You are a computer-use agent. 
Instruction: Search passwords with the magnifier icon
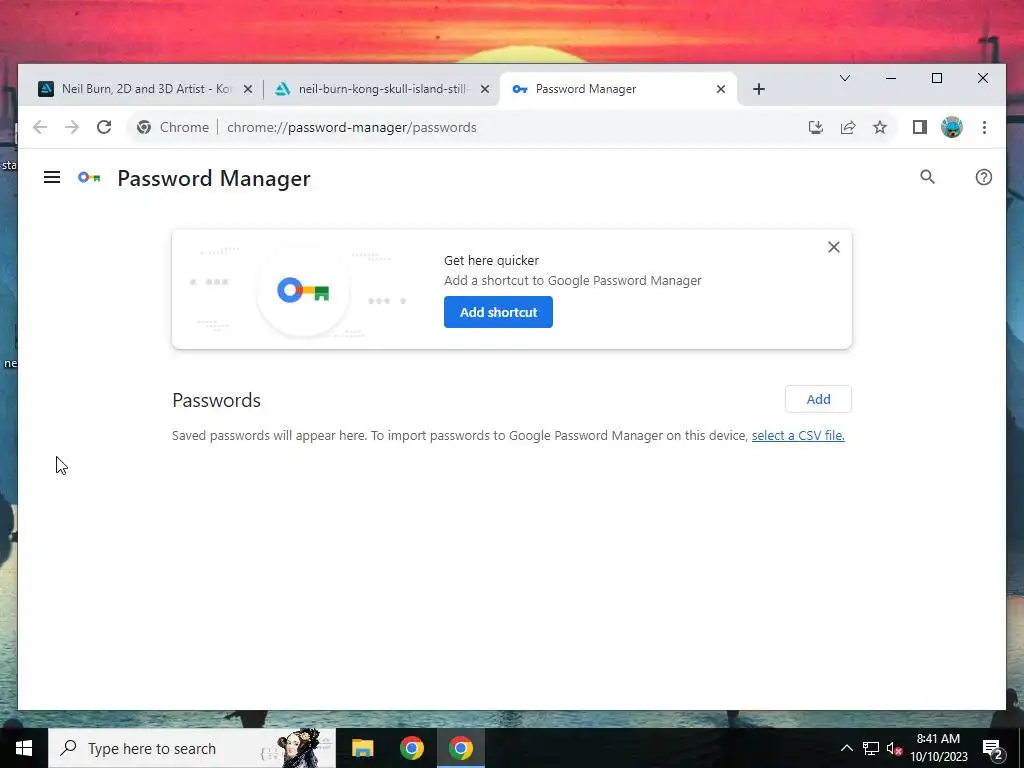coord(927,177)
